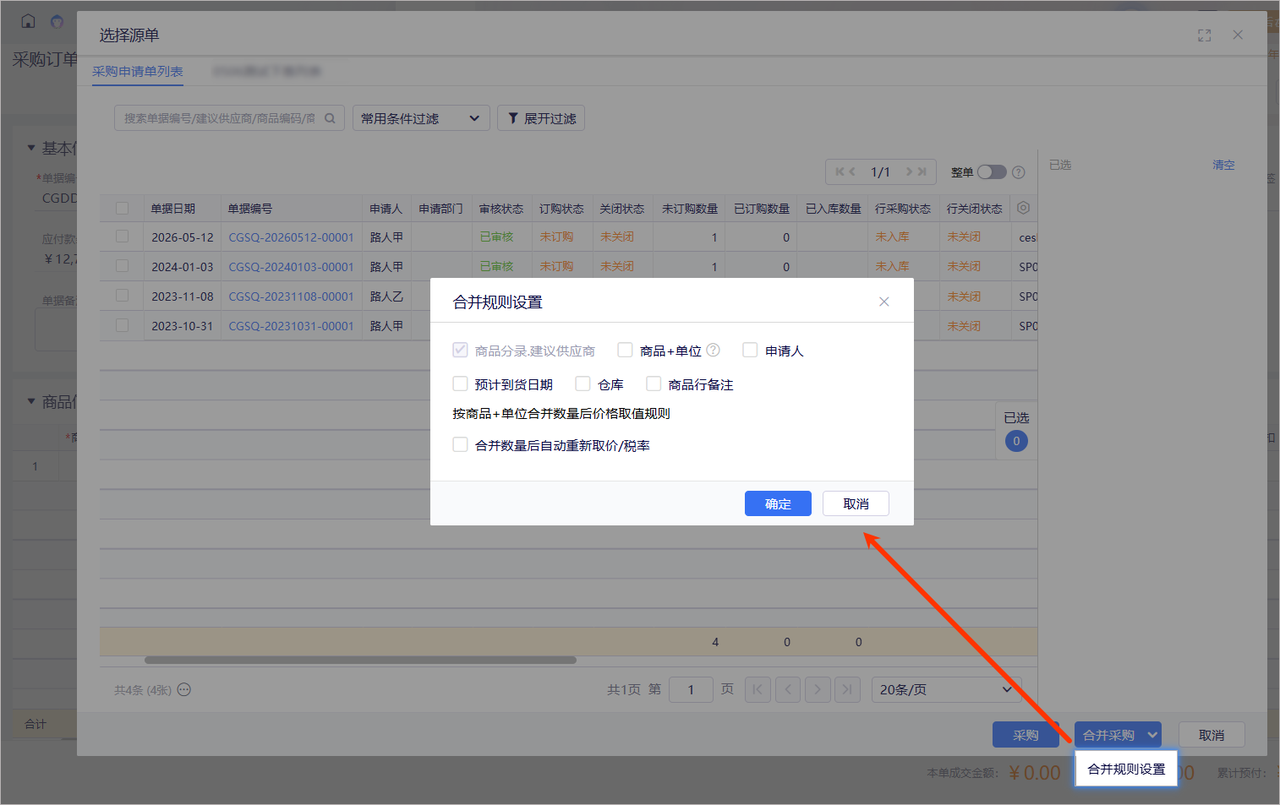Click the help icon beside 商品+单位
The height and width of the screenshot is (805, 1280).
(713, 350)
